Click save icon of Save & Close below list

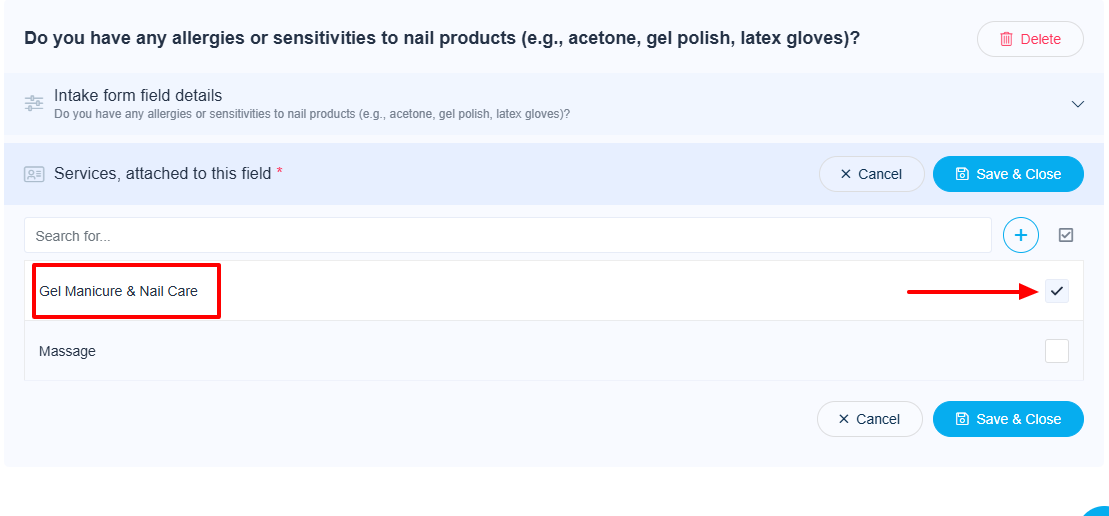point(962,419)
